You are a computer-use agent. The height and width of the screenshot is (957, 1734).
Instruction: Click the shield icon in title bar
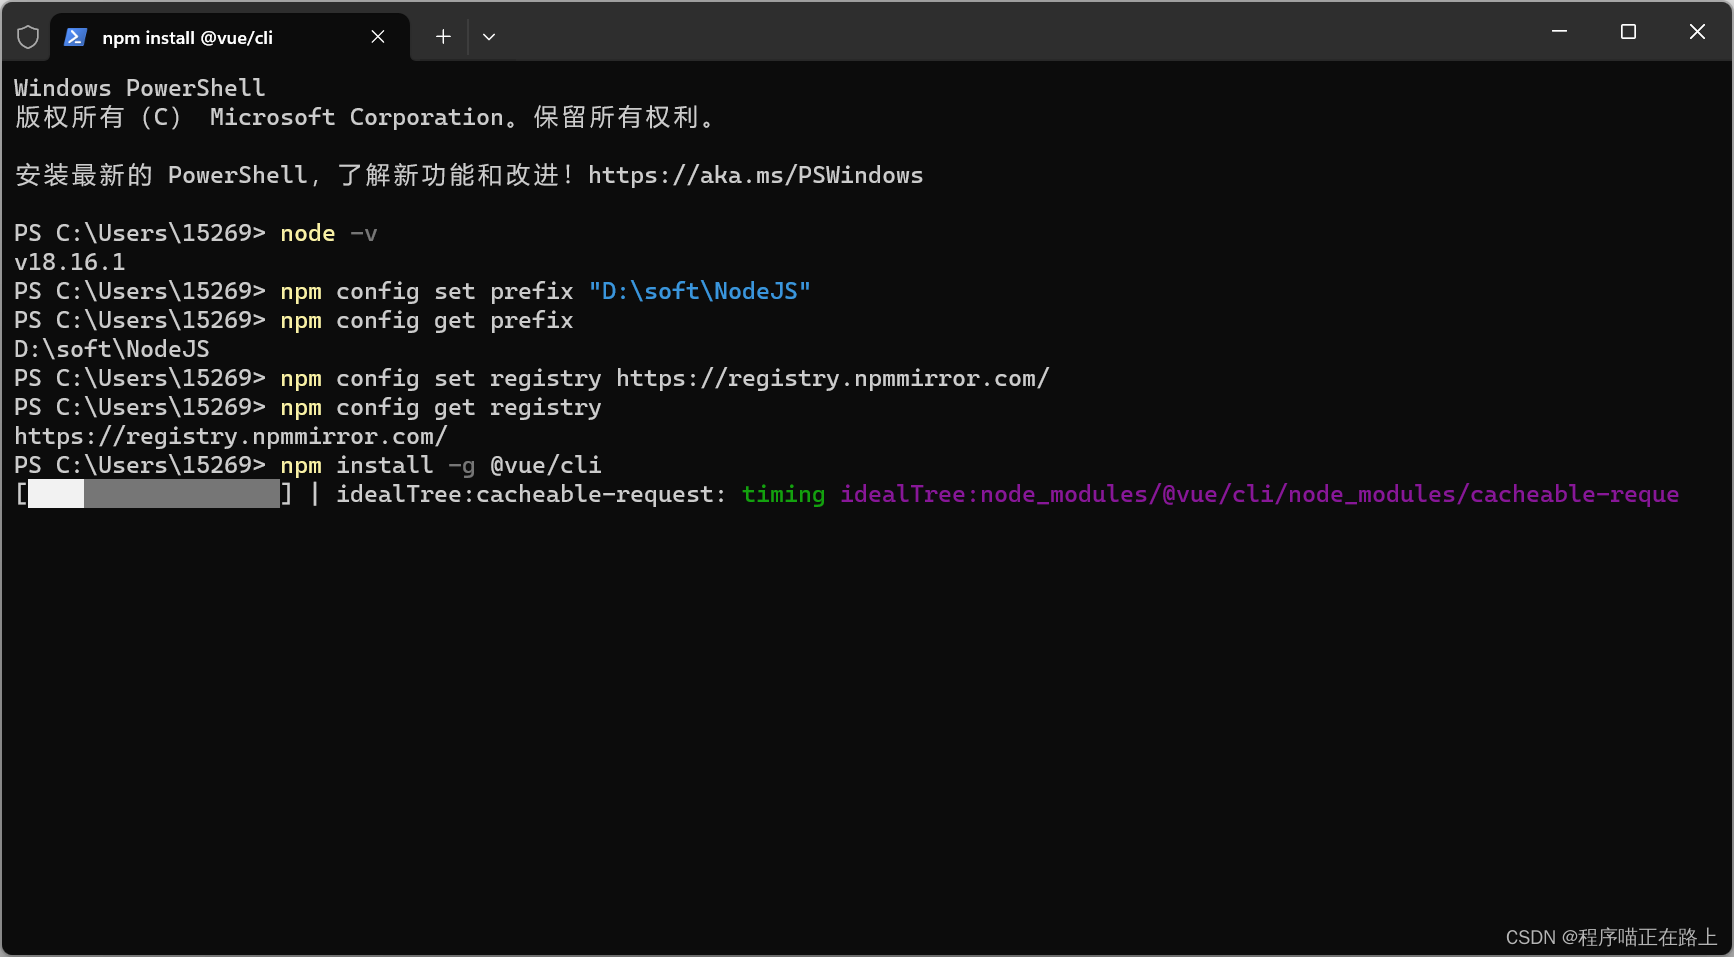click(28, 37)
